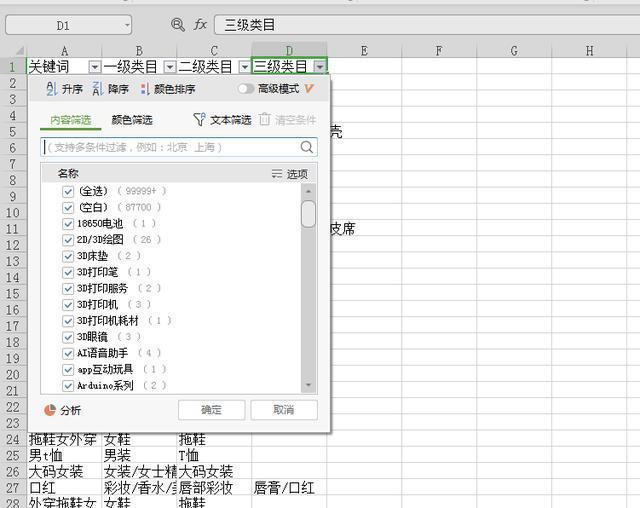Cancel filter with 取消 button
Screen dimensions: 640x508
[284, 410]
